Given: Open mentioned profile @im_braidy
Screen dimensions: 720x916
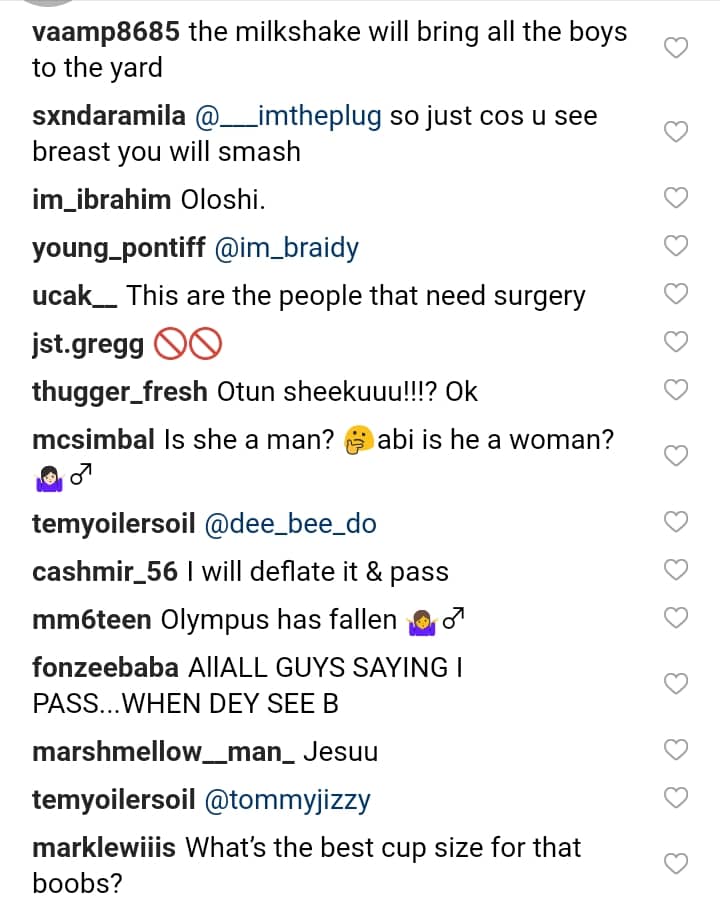Looking at the screenshot, I should point(287,248).
